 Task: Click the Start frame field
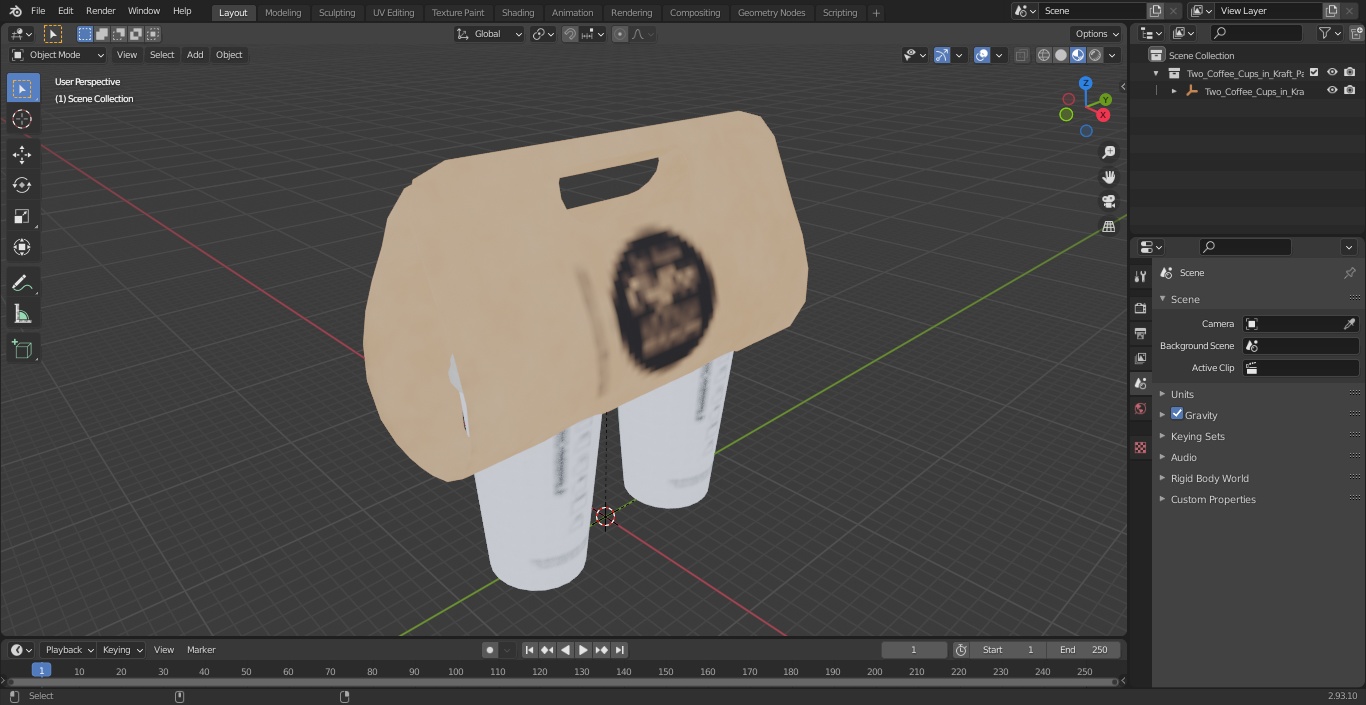click(x=1008, y=650)
